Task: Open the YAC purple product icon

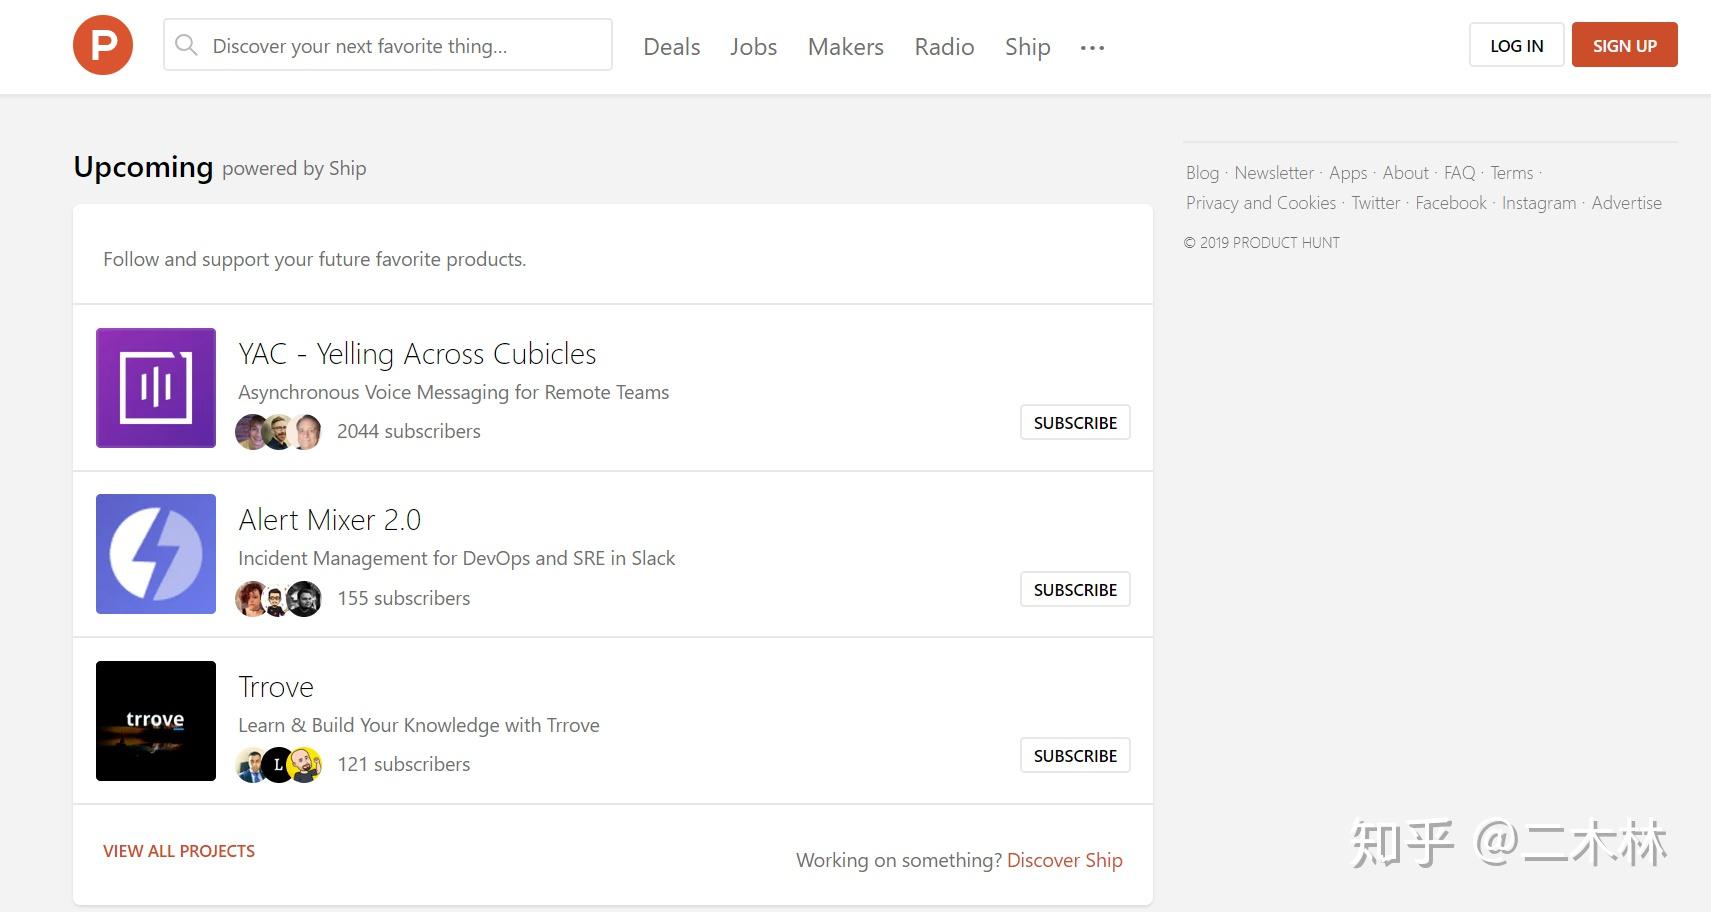Action: [x=156, y=388]
